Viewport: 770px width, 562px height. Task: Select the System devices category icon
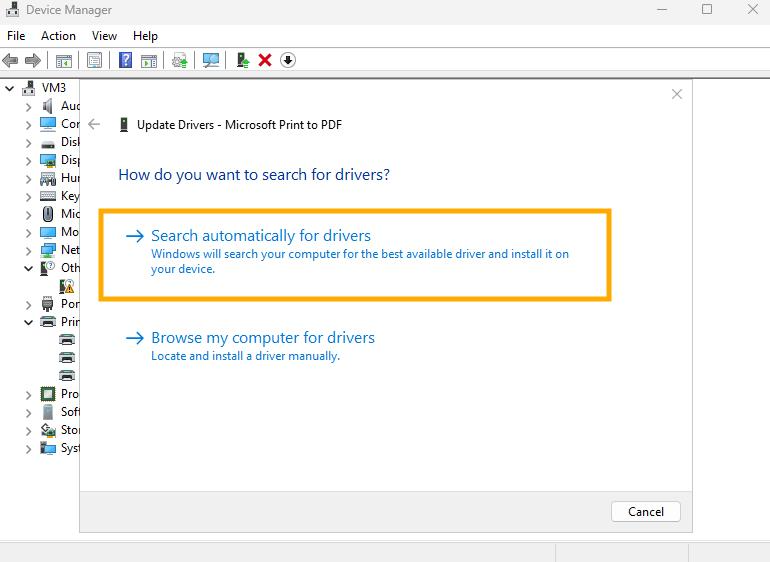(48, 448)
